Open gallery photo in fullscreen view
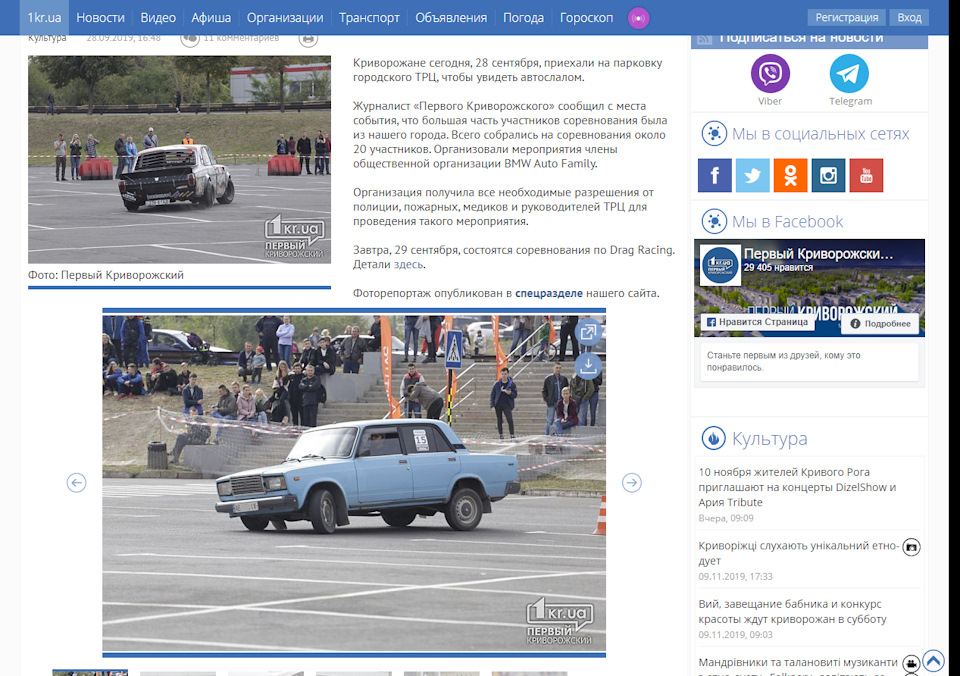Screen dimensions: 960x676 coord(588,332)
